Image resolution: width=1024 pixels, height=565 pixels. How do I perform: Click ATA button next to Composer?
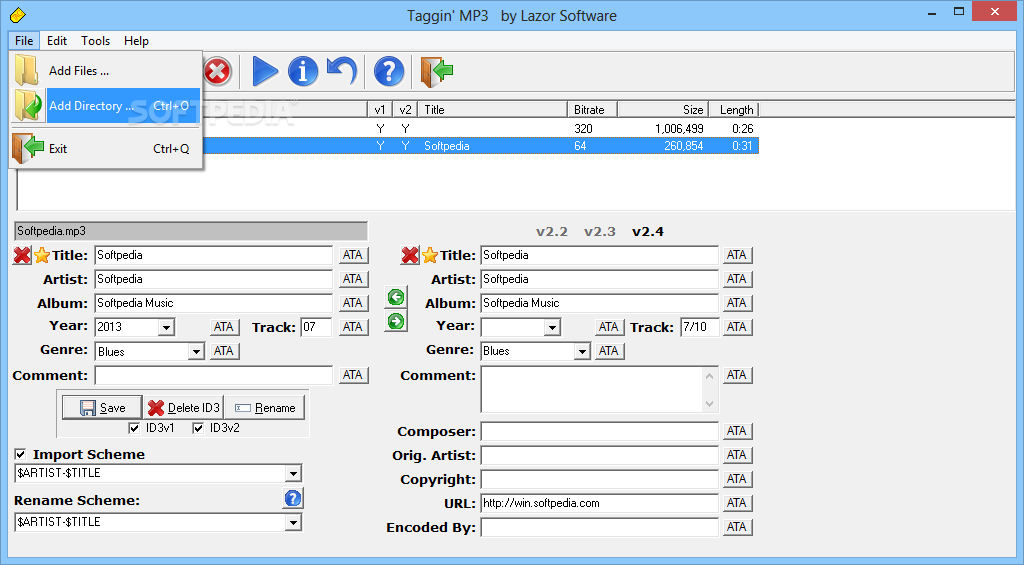(737, 431)
